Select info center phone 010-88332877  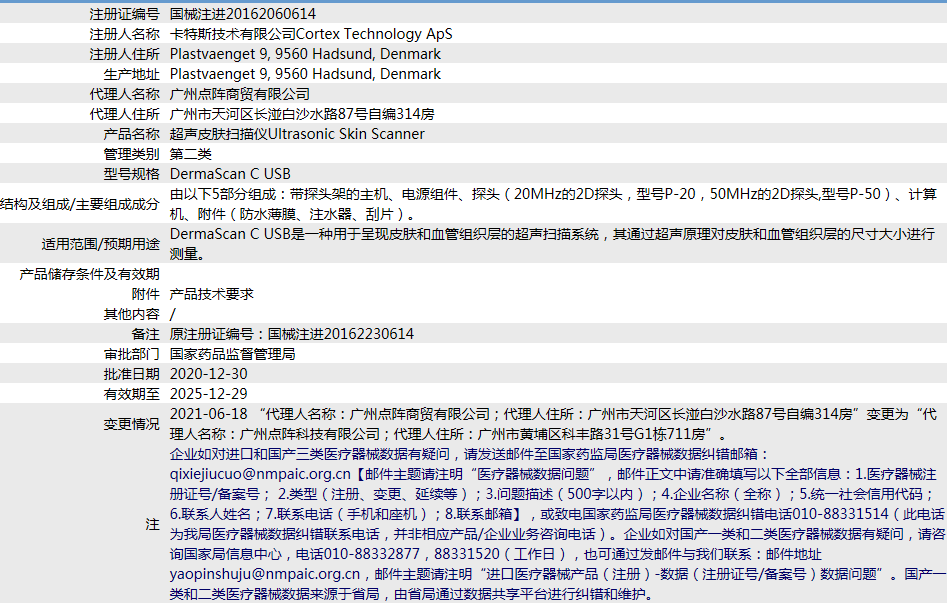[372, 554]
